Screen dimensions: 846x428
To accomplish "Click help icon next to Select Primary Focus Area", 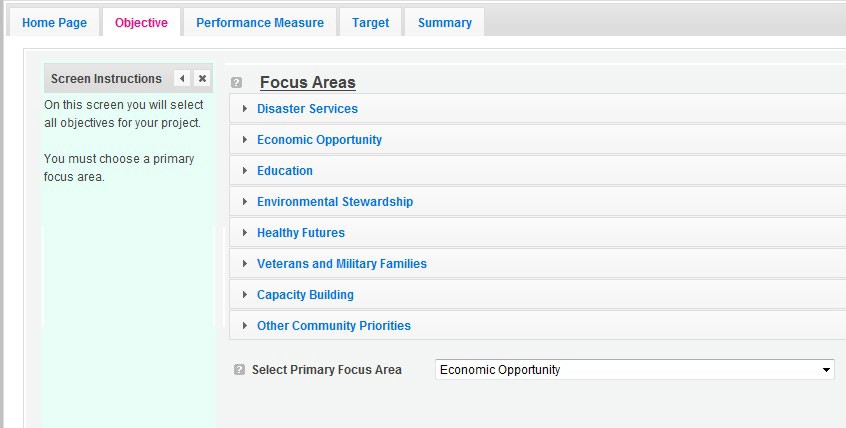I will (x=239, y=370).
